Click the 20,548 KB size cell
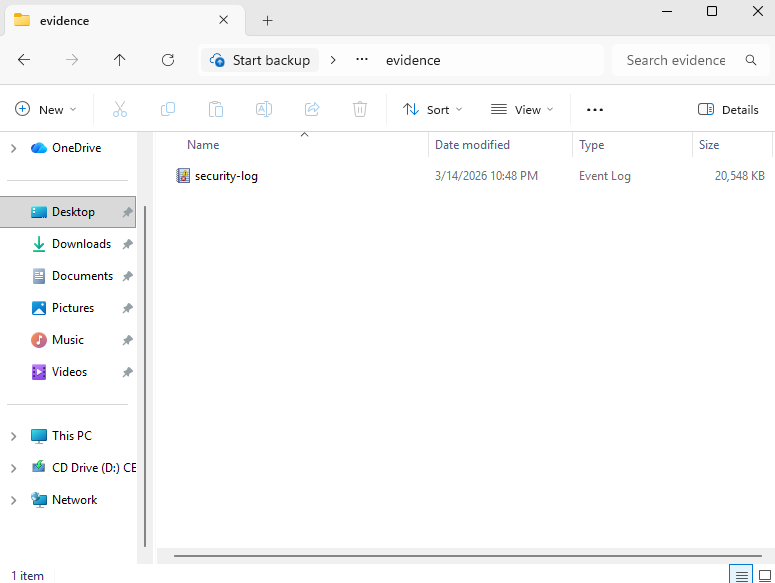 (739, 176)
